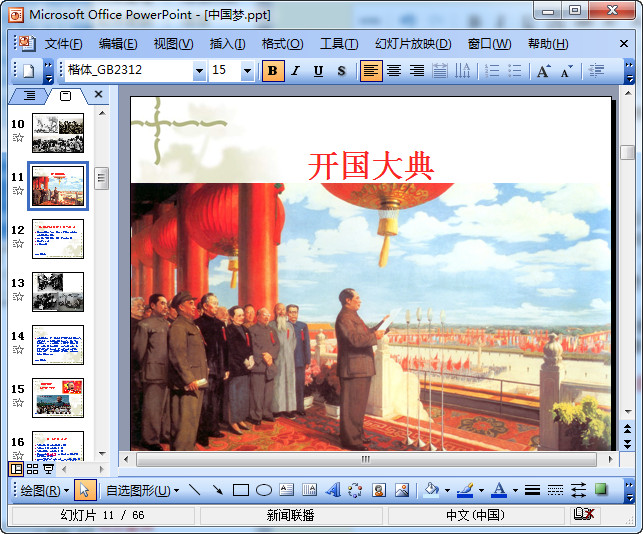Select slide 10 thumbnail
This screenshot has height=534, width=643.
tap(58, 133)
